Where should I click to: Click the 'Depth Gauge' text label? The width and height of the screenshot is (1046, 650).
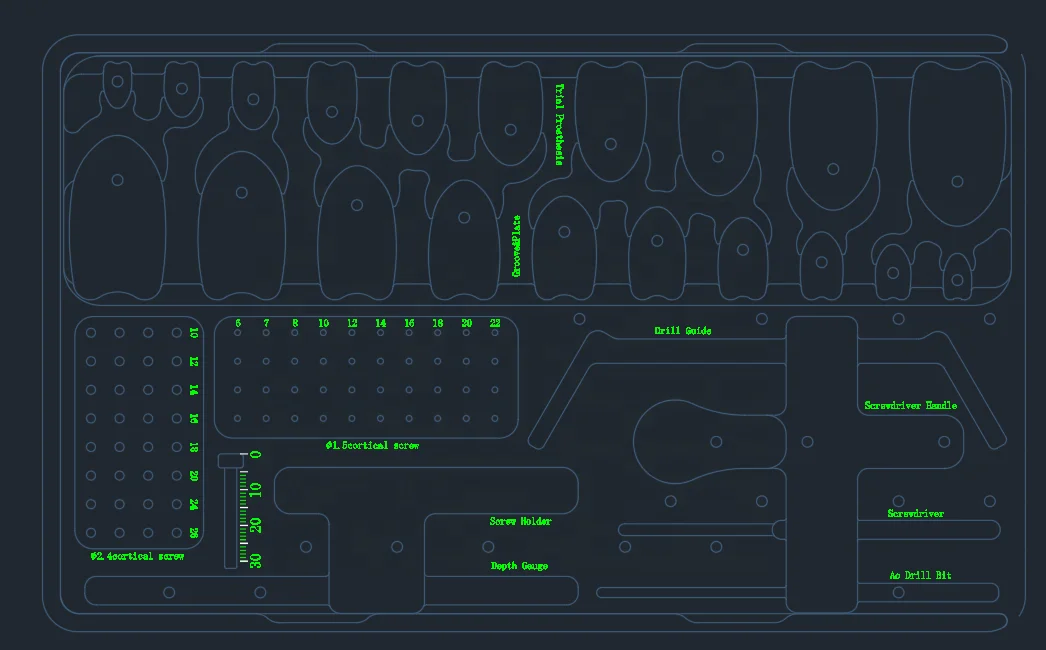pyautogui.click(x=519, y=566)
